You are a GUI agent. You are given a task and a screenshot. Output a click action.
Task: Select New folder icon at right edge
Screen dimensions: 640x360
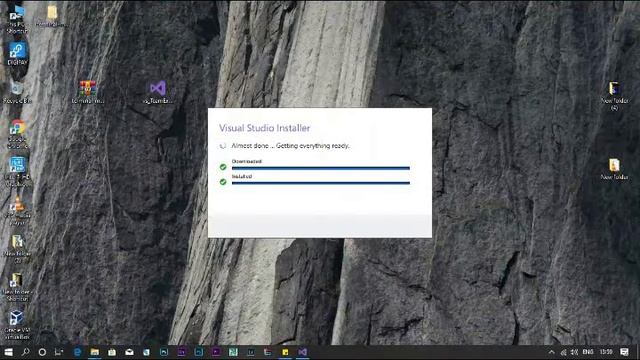(x=614, y=169)
